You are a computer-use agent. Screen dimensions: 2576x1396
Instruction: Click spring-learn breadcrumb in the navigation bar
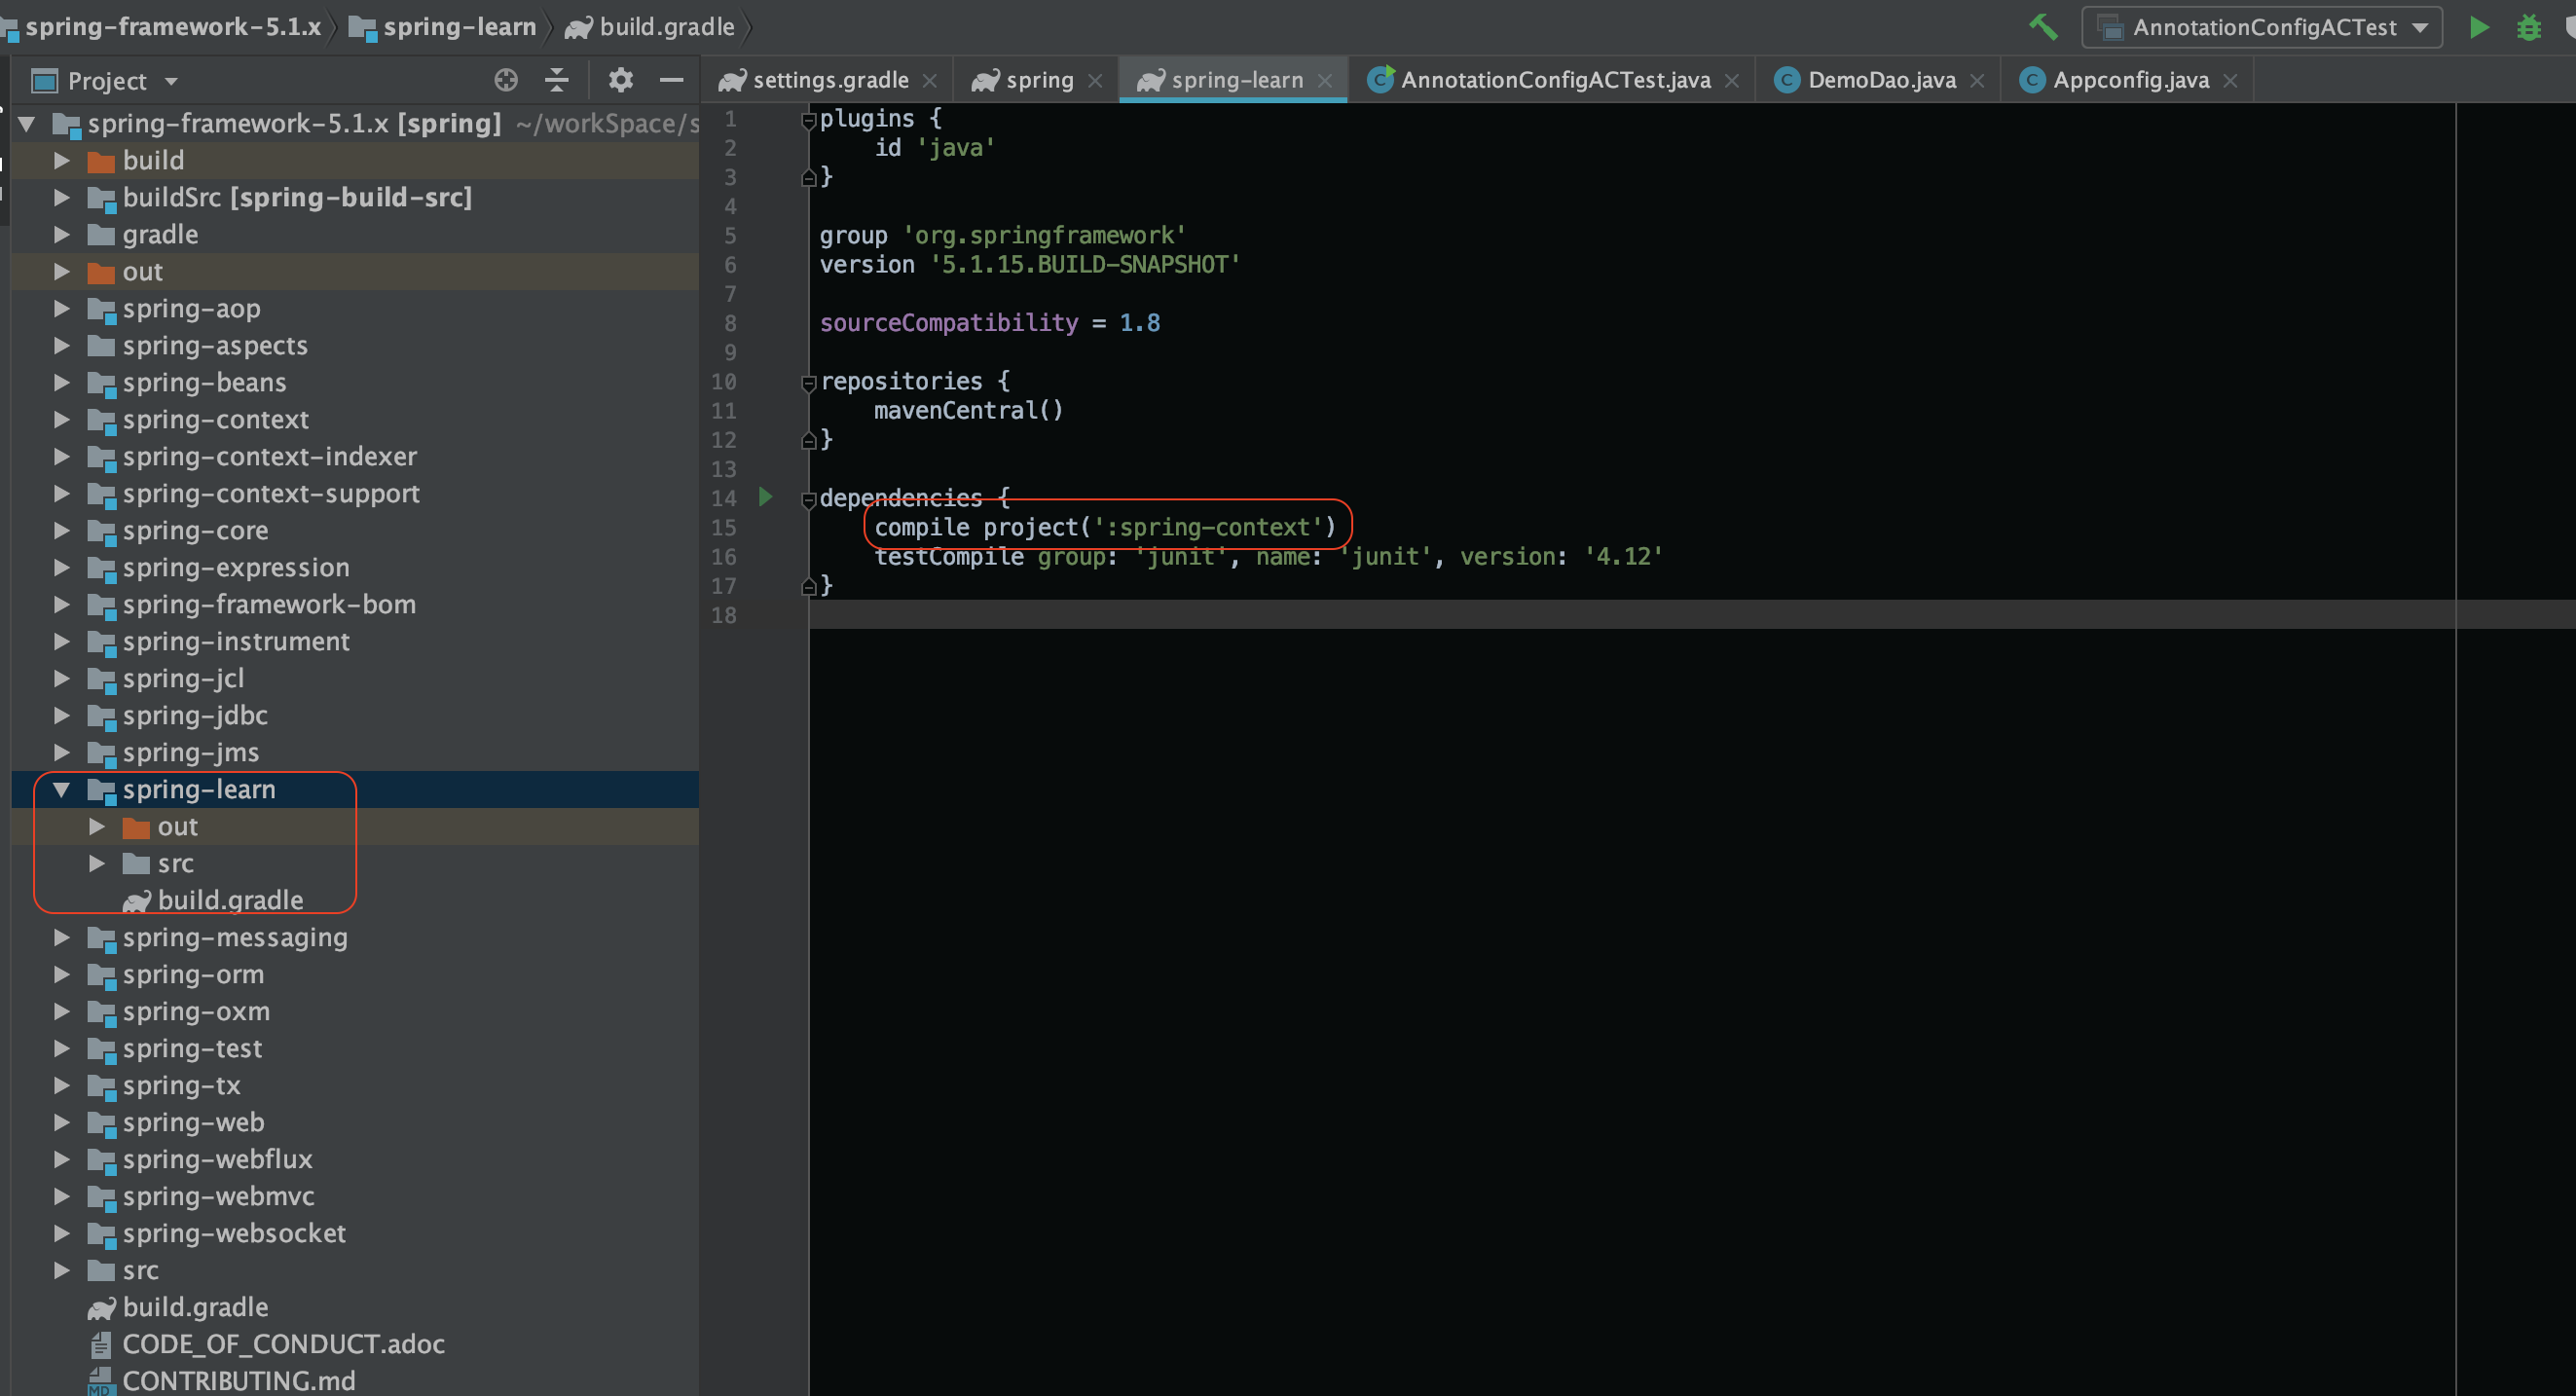(458, 27)
